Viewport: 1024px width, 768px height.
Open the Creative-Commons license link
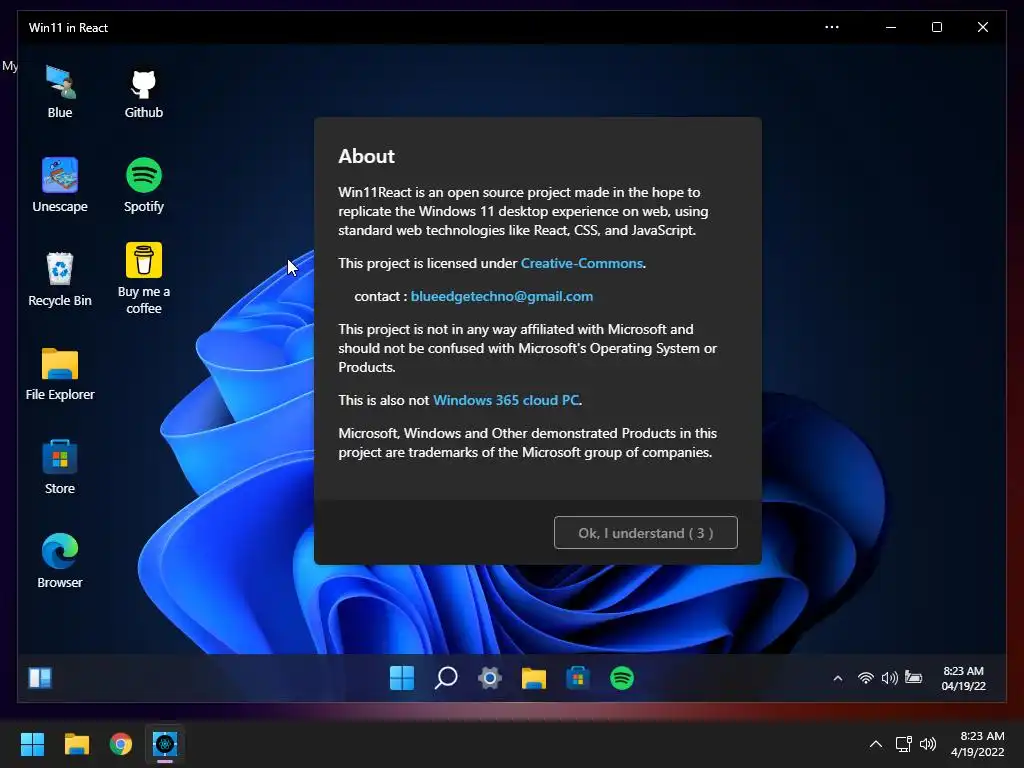582,263
